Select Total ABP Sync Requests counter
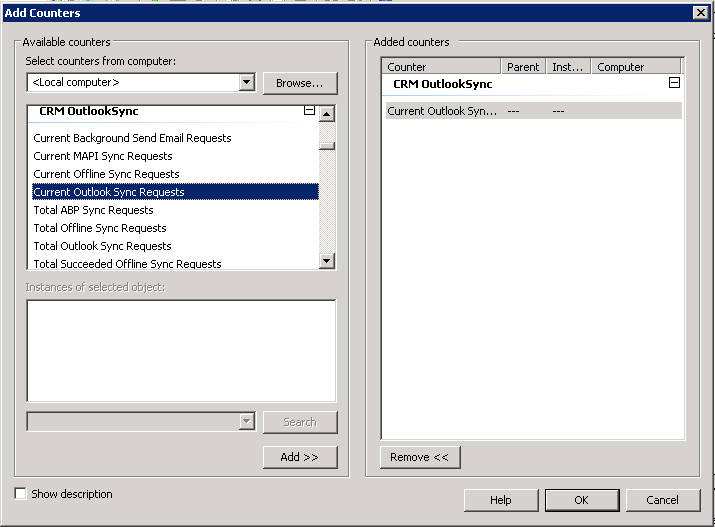 tap(93, 210)
